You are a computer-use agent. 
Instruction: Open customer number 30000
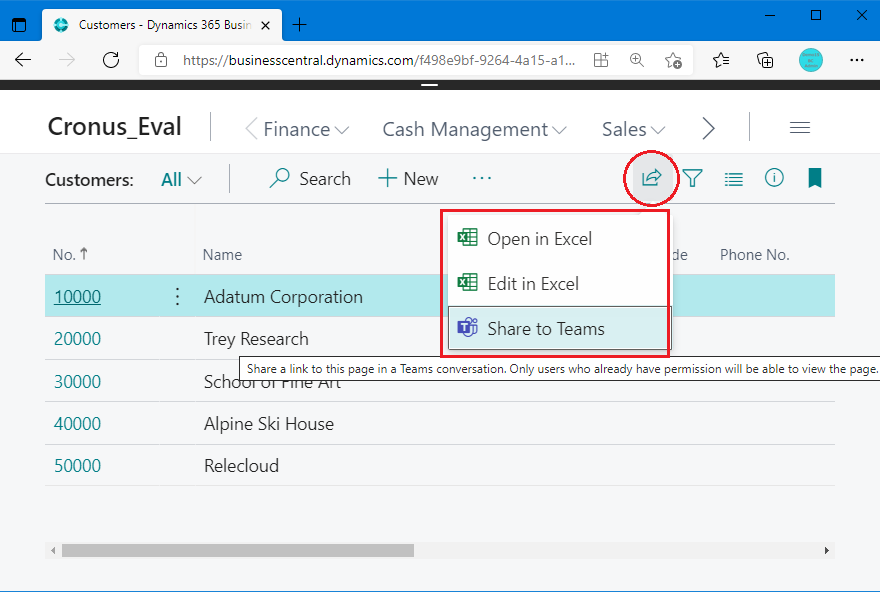(x=77, y=381)
